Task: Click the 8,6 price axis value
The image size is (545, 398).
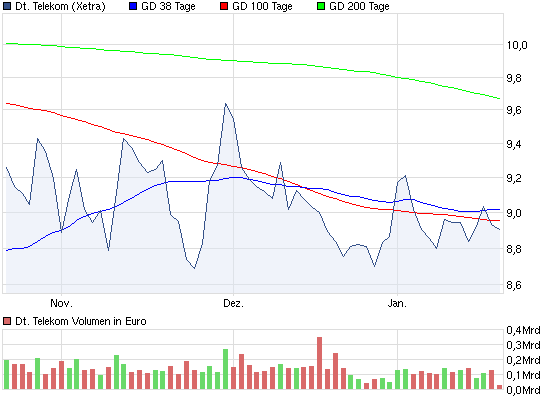Action: tap(514, 285)
